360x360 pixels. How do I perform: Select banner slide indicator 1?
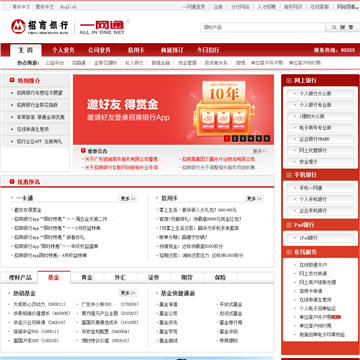tap(227, 138)
